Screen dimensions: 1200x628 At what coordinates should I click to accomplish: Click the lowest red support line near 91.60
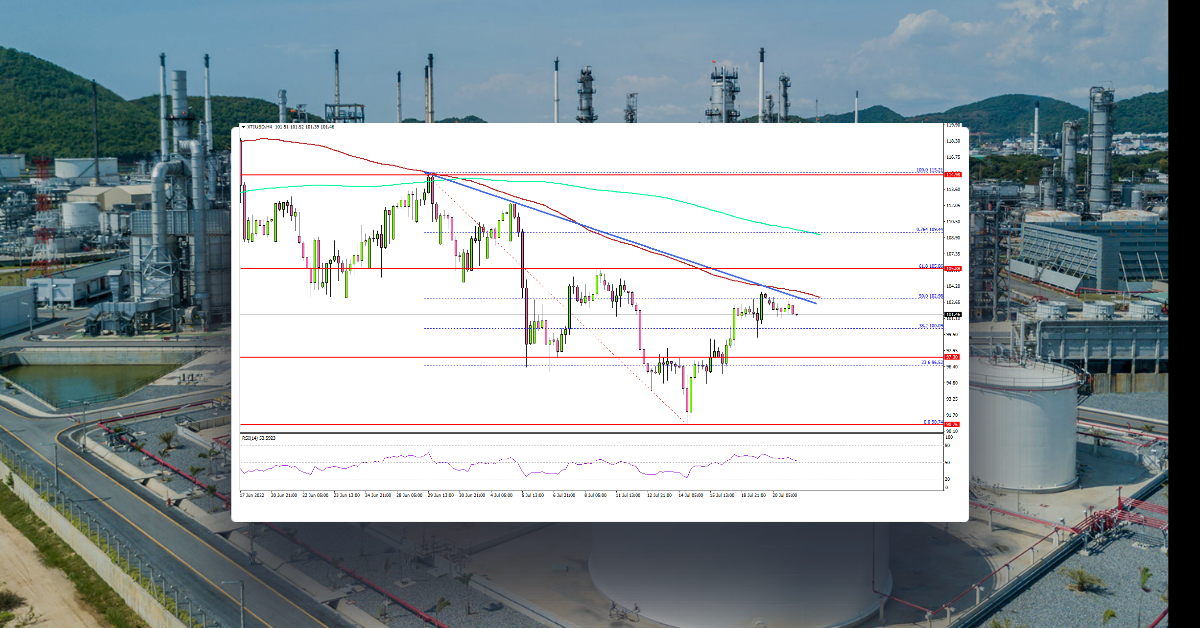click(x=600, y=424)
